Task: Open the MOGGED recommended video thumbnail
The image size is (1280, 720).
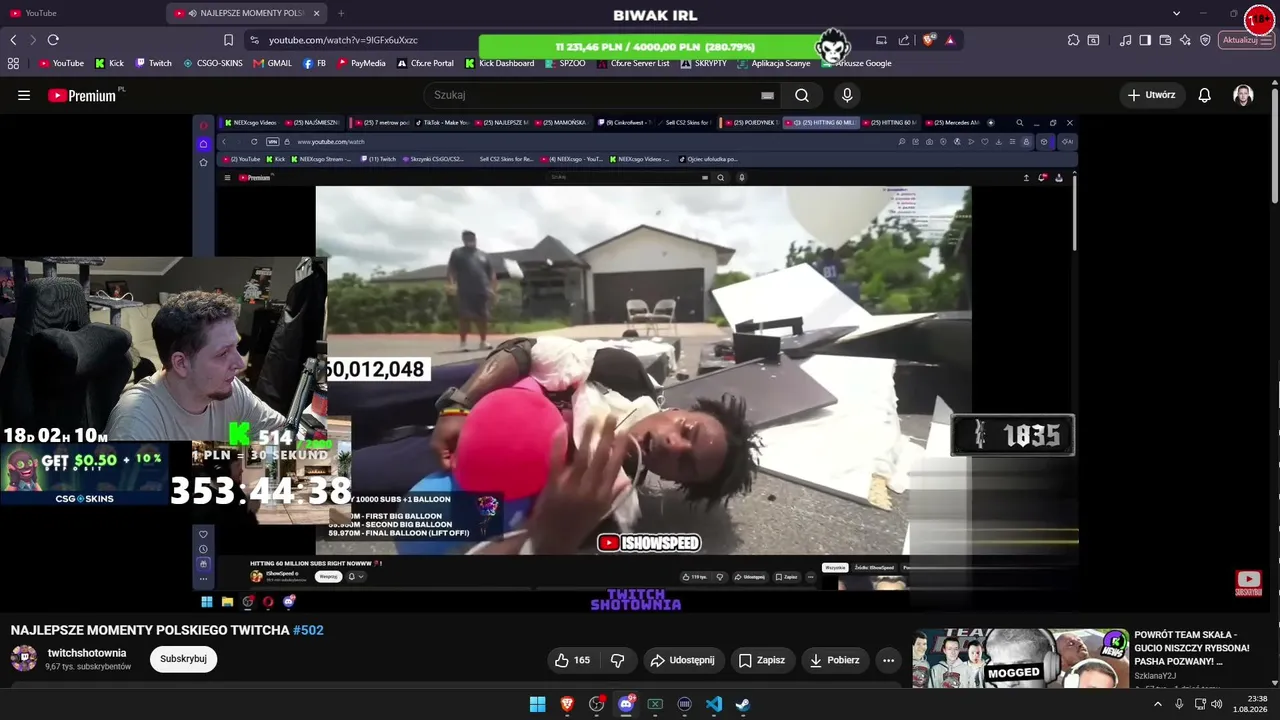Action: [1021, 658]
